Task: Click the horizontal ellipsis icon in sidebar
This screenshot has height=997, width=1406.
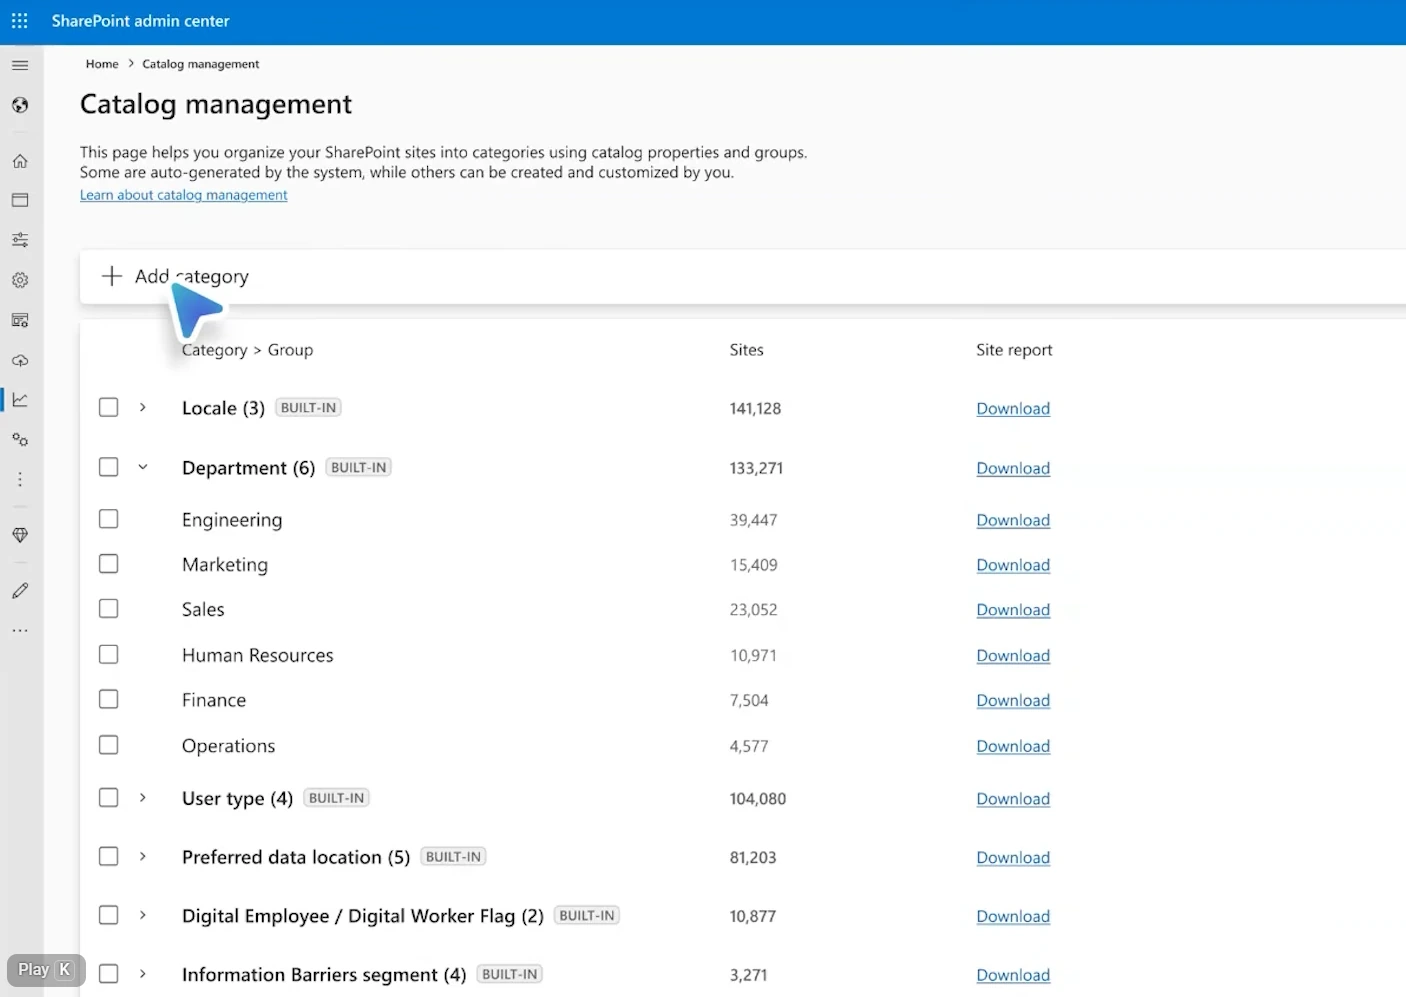Action: (x=20, y=631)
